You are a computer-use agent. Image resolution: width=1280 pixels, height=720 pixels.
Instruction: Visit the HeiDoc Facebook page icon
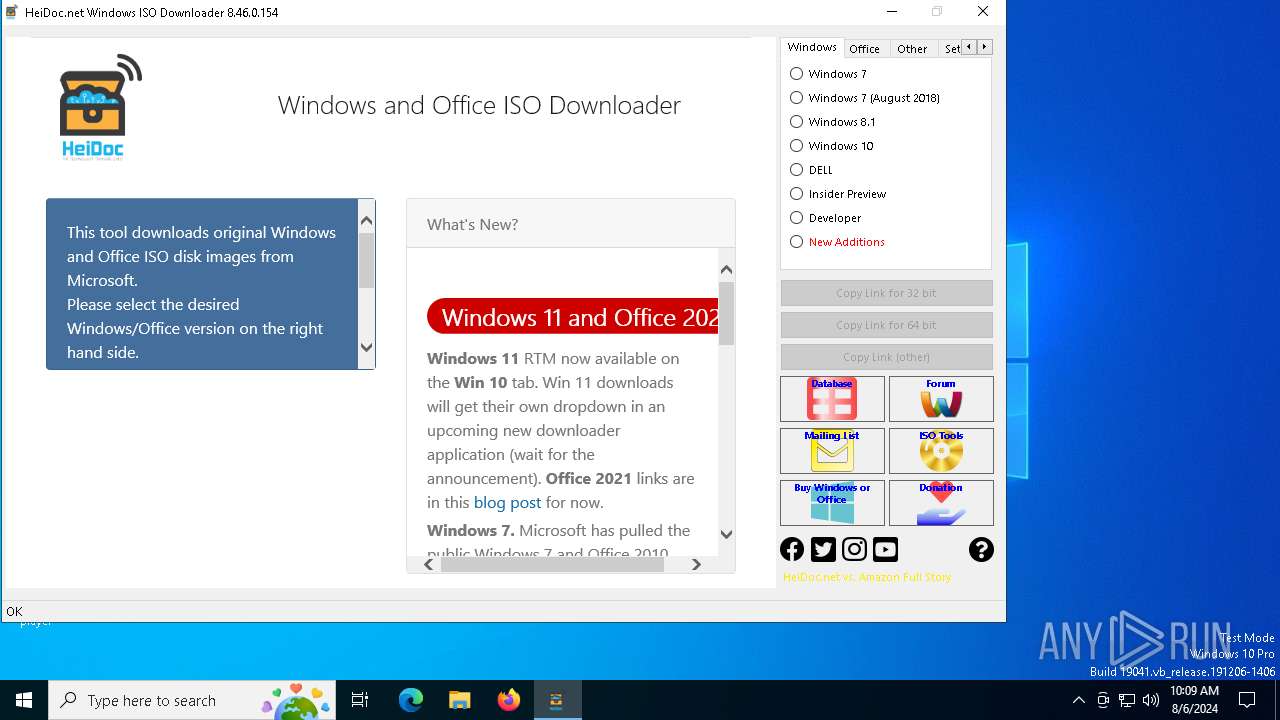click(792, 549)
